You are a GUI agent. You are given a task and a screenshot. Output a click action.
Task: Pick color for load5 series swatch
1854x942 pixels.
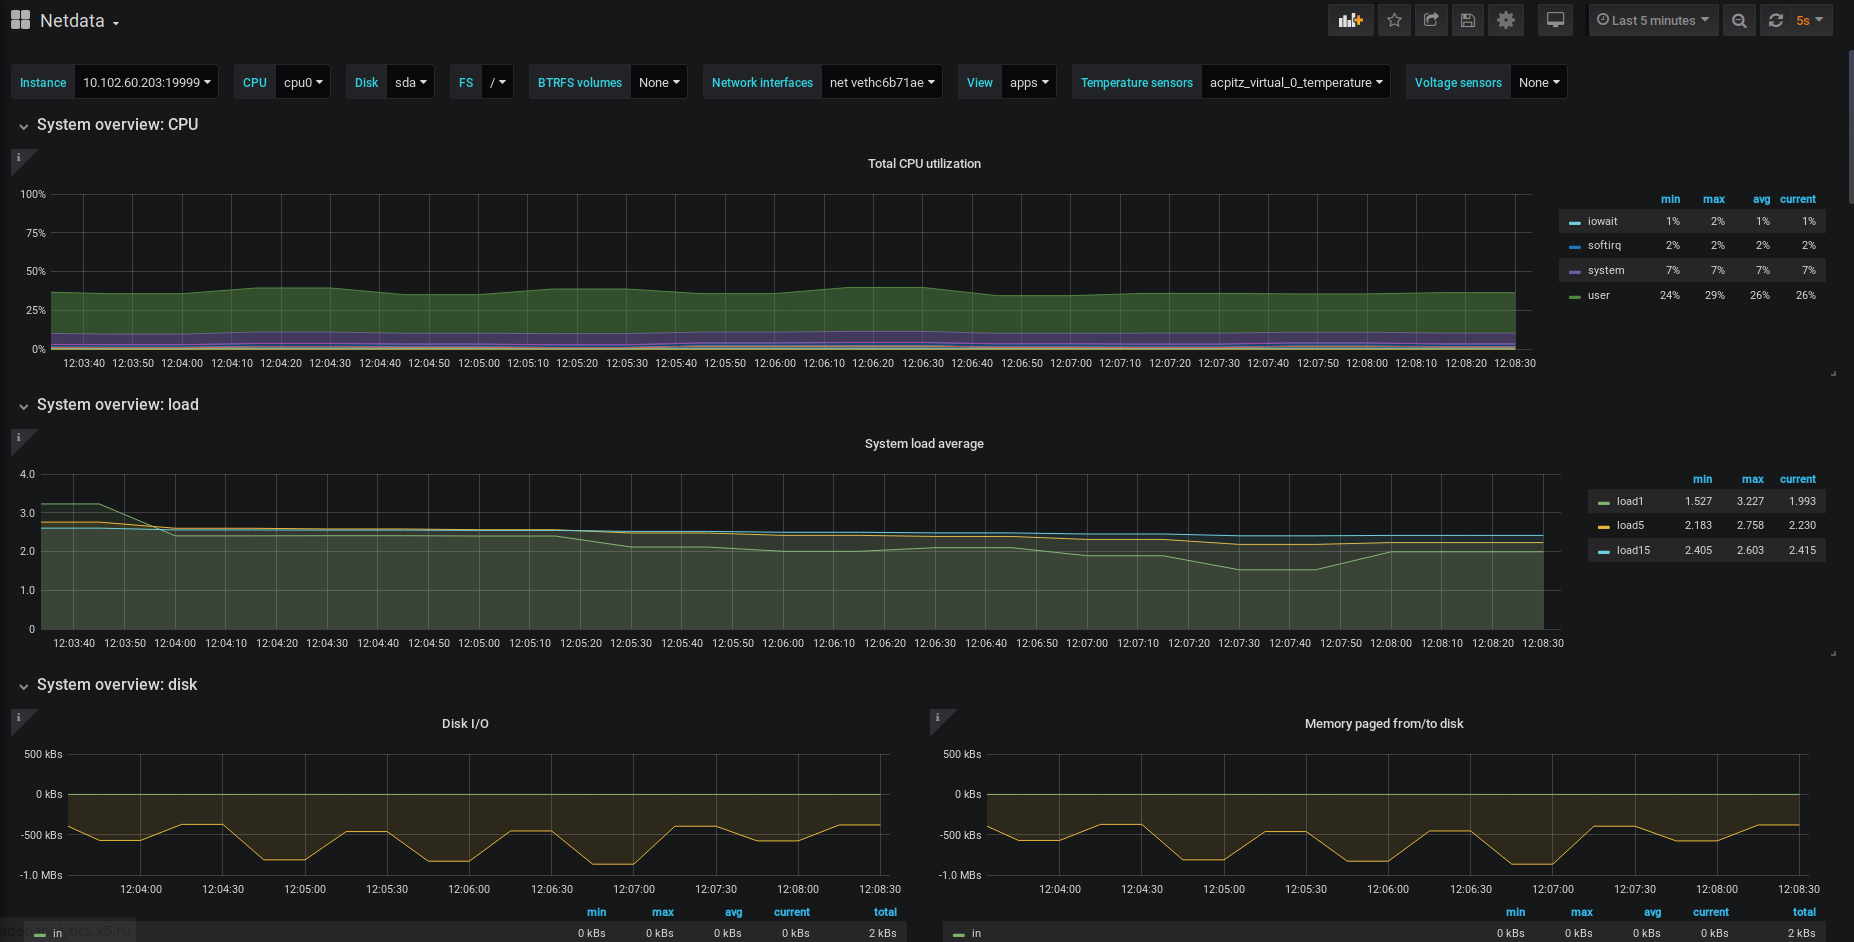pyautogui.click(x=1604, y=526)
